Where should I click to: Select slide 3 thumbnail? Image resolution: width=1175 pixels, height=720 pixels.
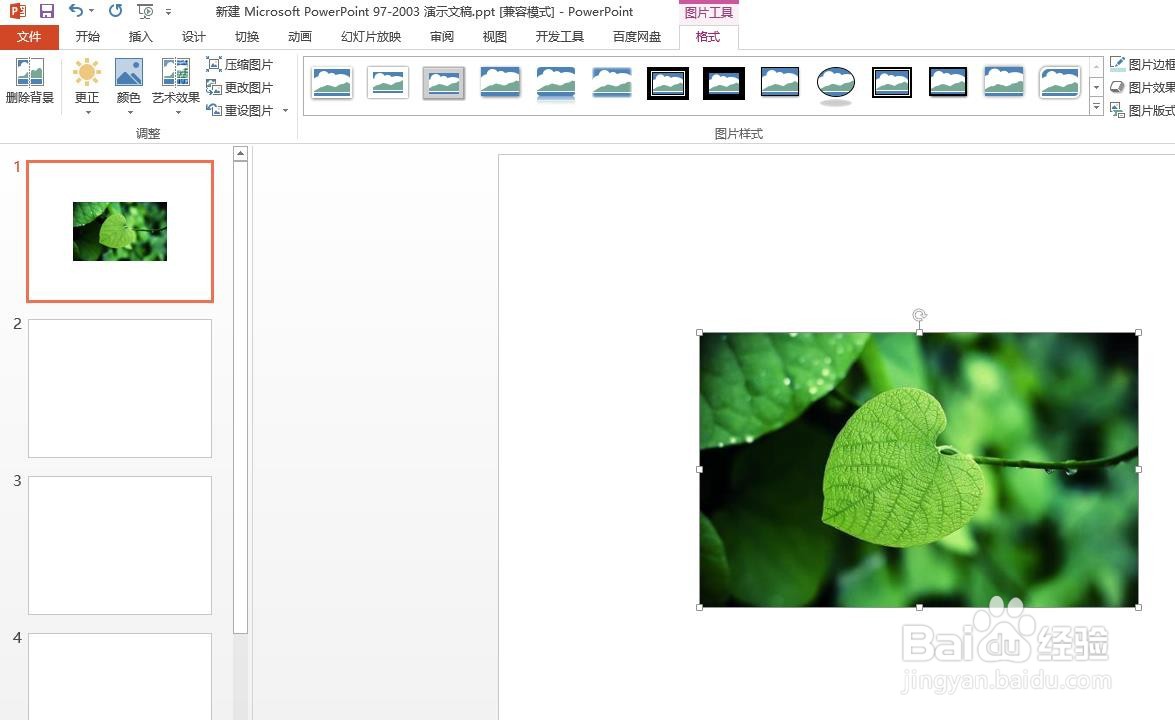click(120, 545)
